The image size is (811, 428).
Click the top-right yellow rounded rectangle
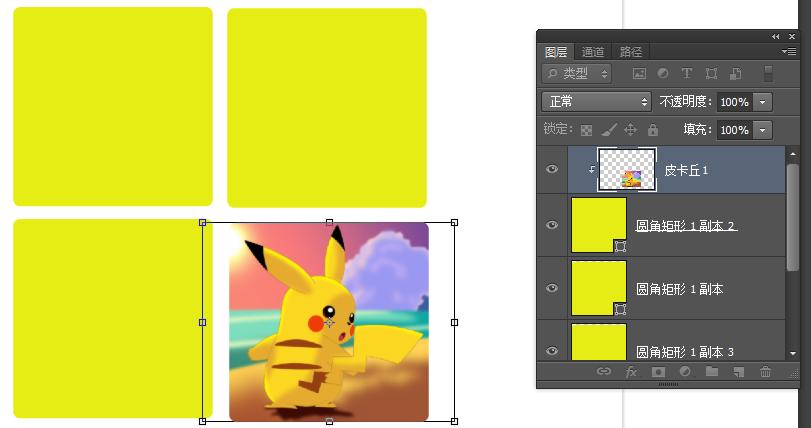327,108
